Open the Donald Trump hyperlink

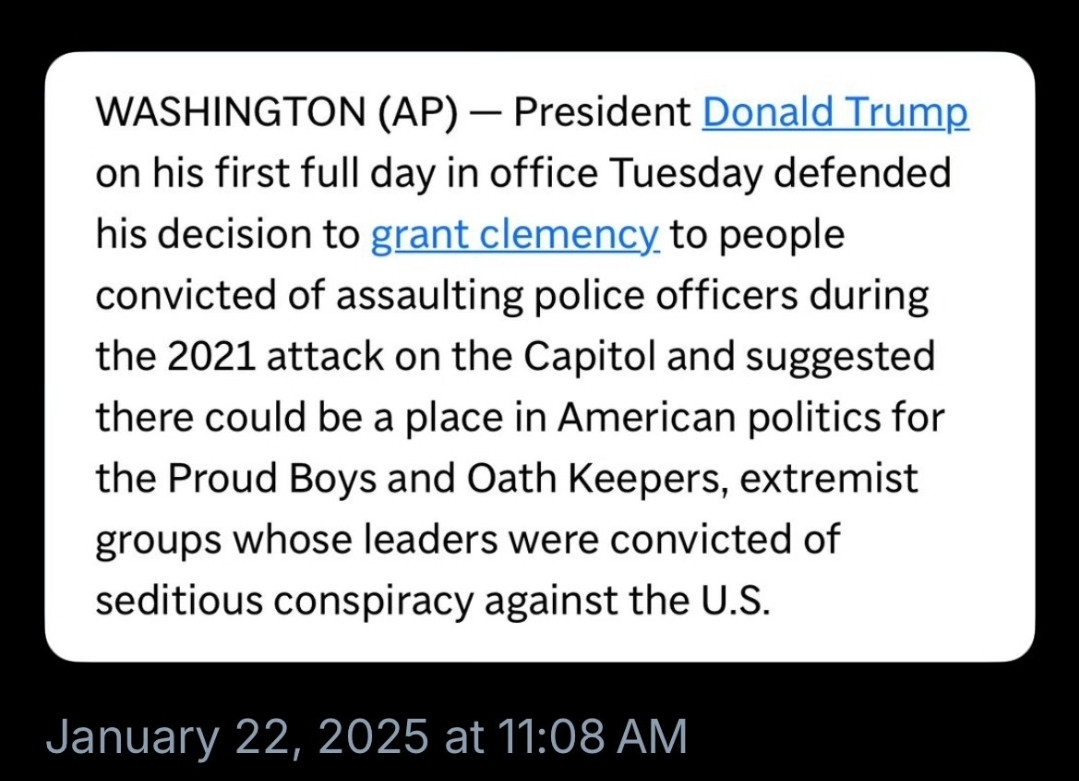point(835,113)
